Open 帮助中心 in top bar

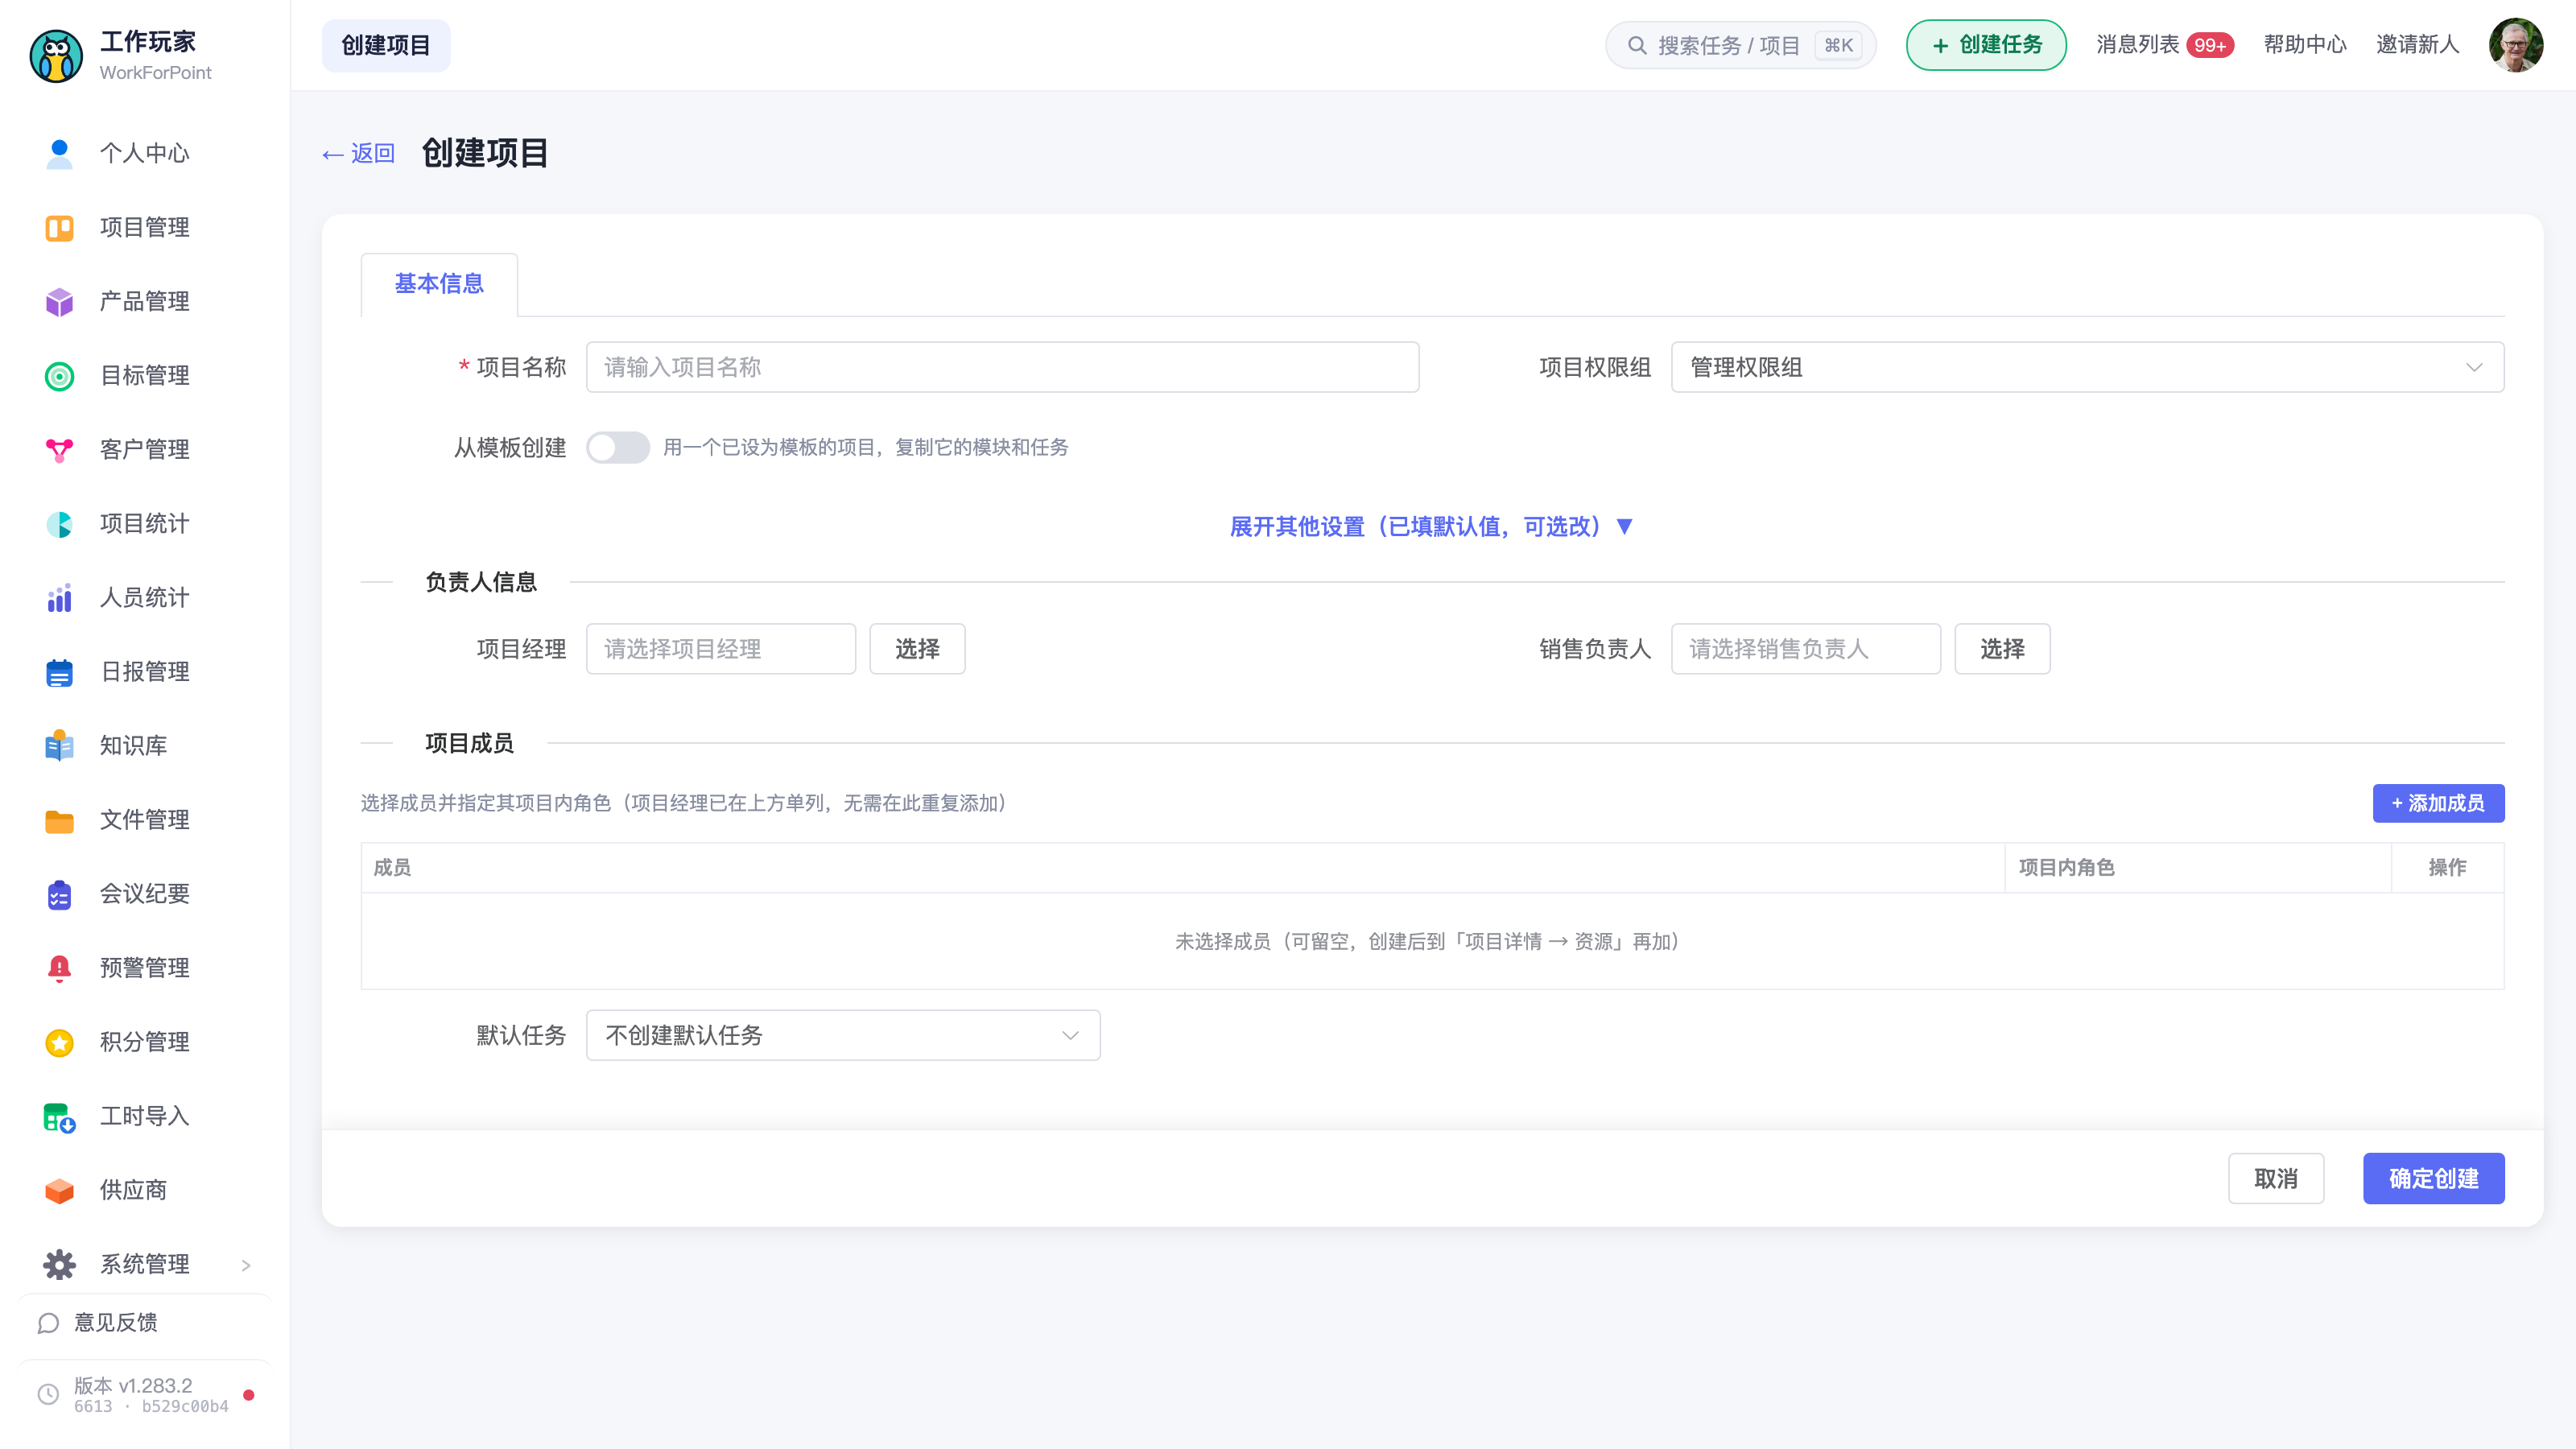[x=2305, y=45]
